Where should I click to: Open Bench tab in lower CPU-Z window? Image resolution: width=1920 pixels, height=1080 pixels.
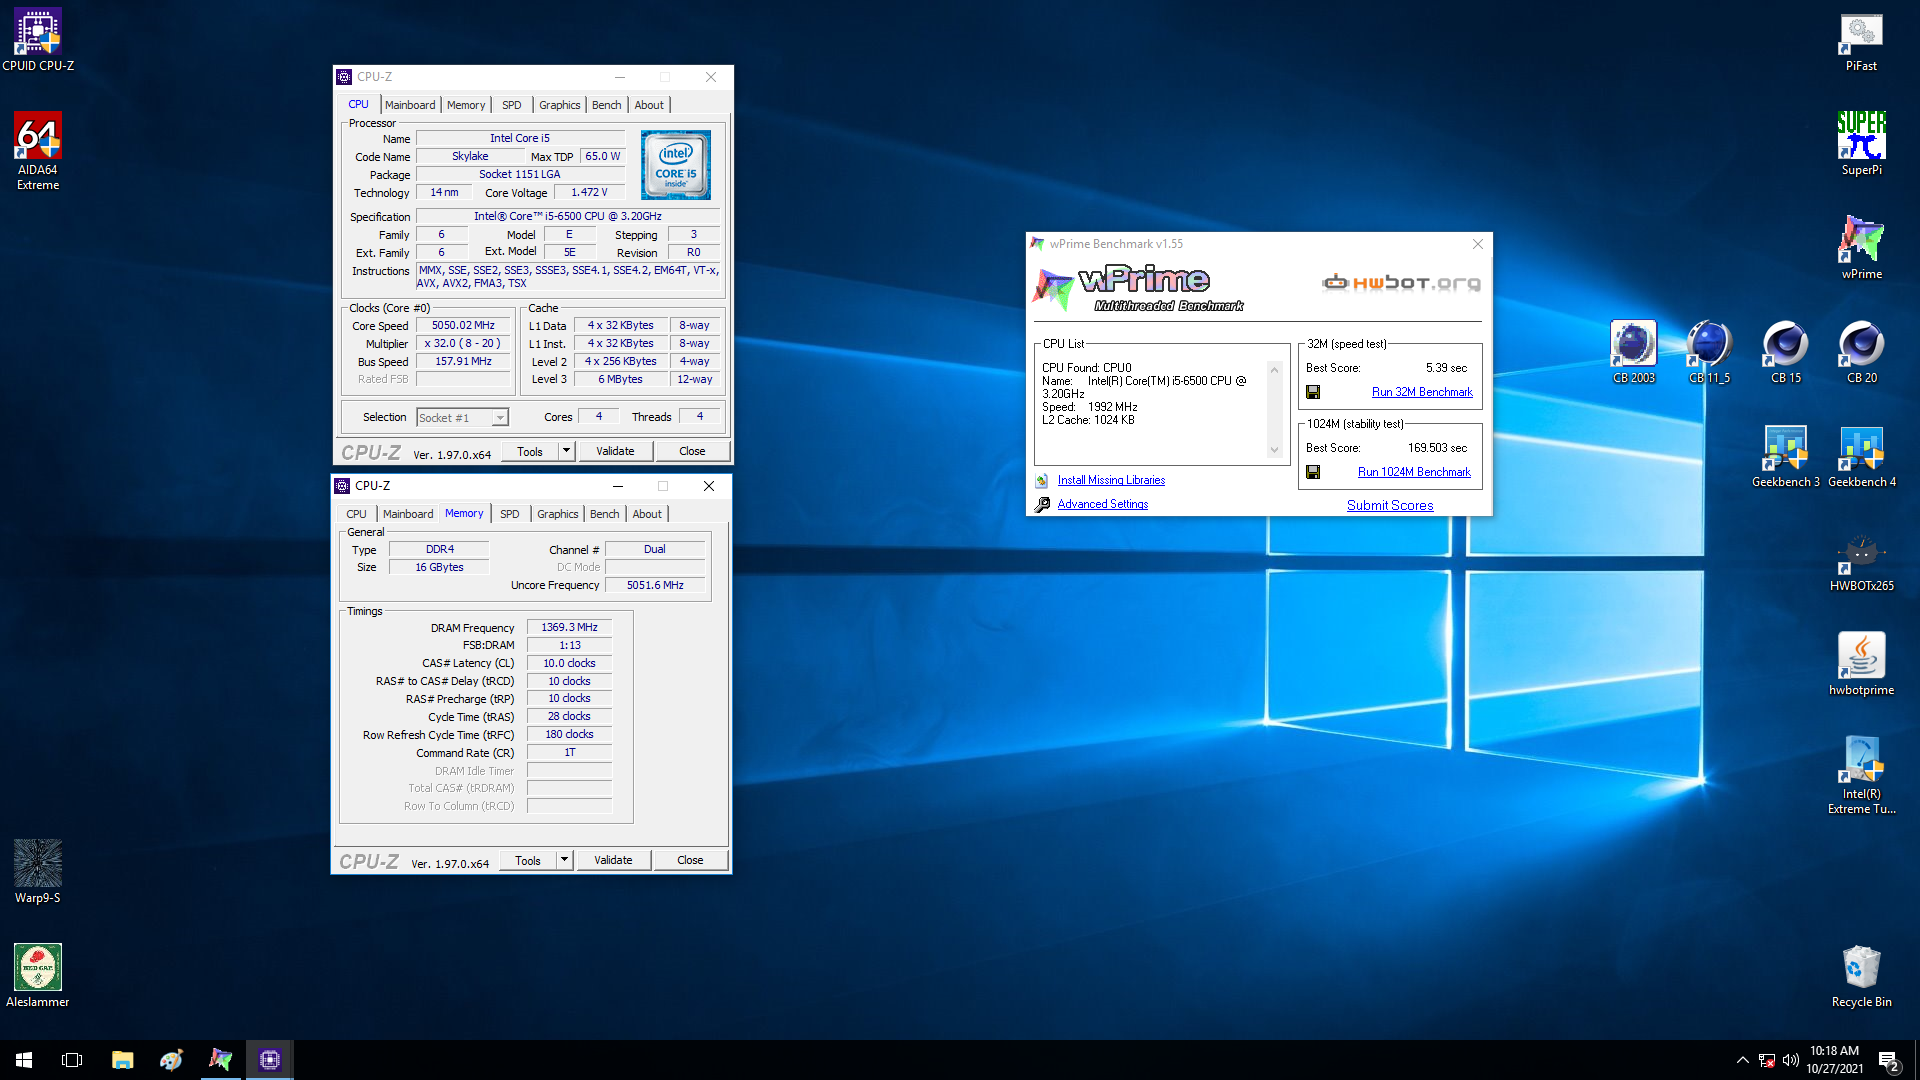605,514
